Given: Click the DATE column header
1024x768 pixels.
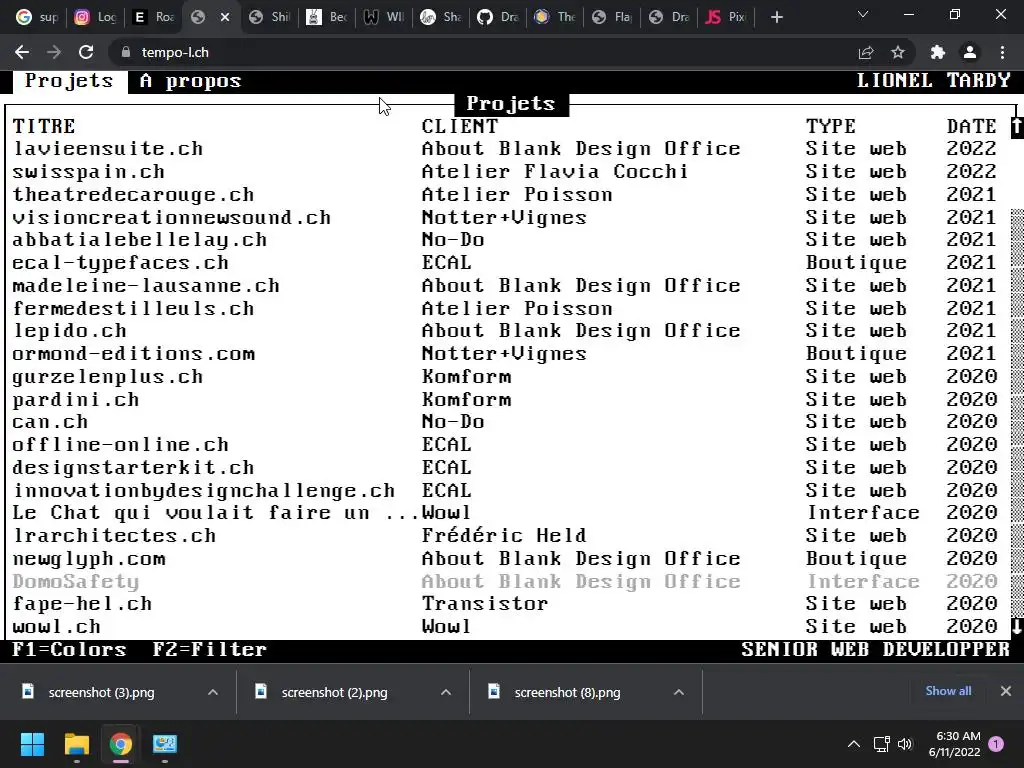Looking at the screenshot, I should 972,126.
